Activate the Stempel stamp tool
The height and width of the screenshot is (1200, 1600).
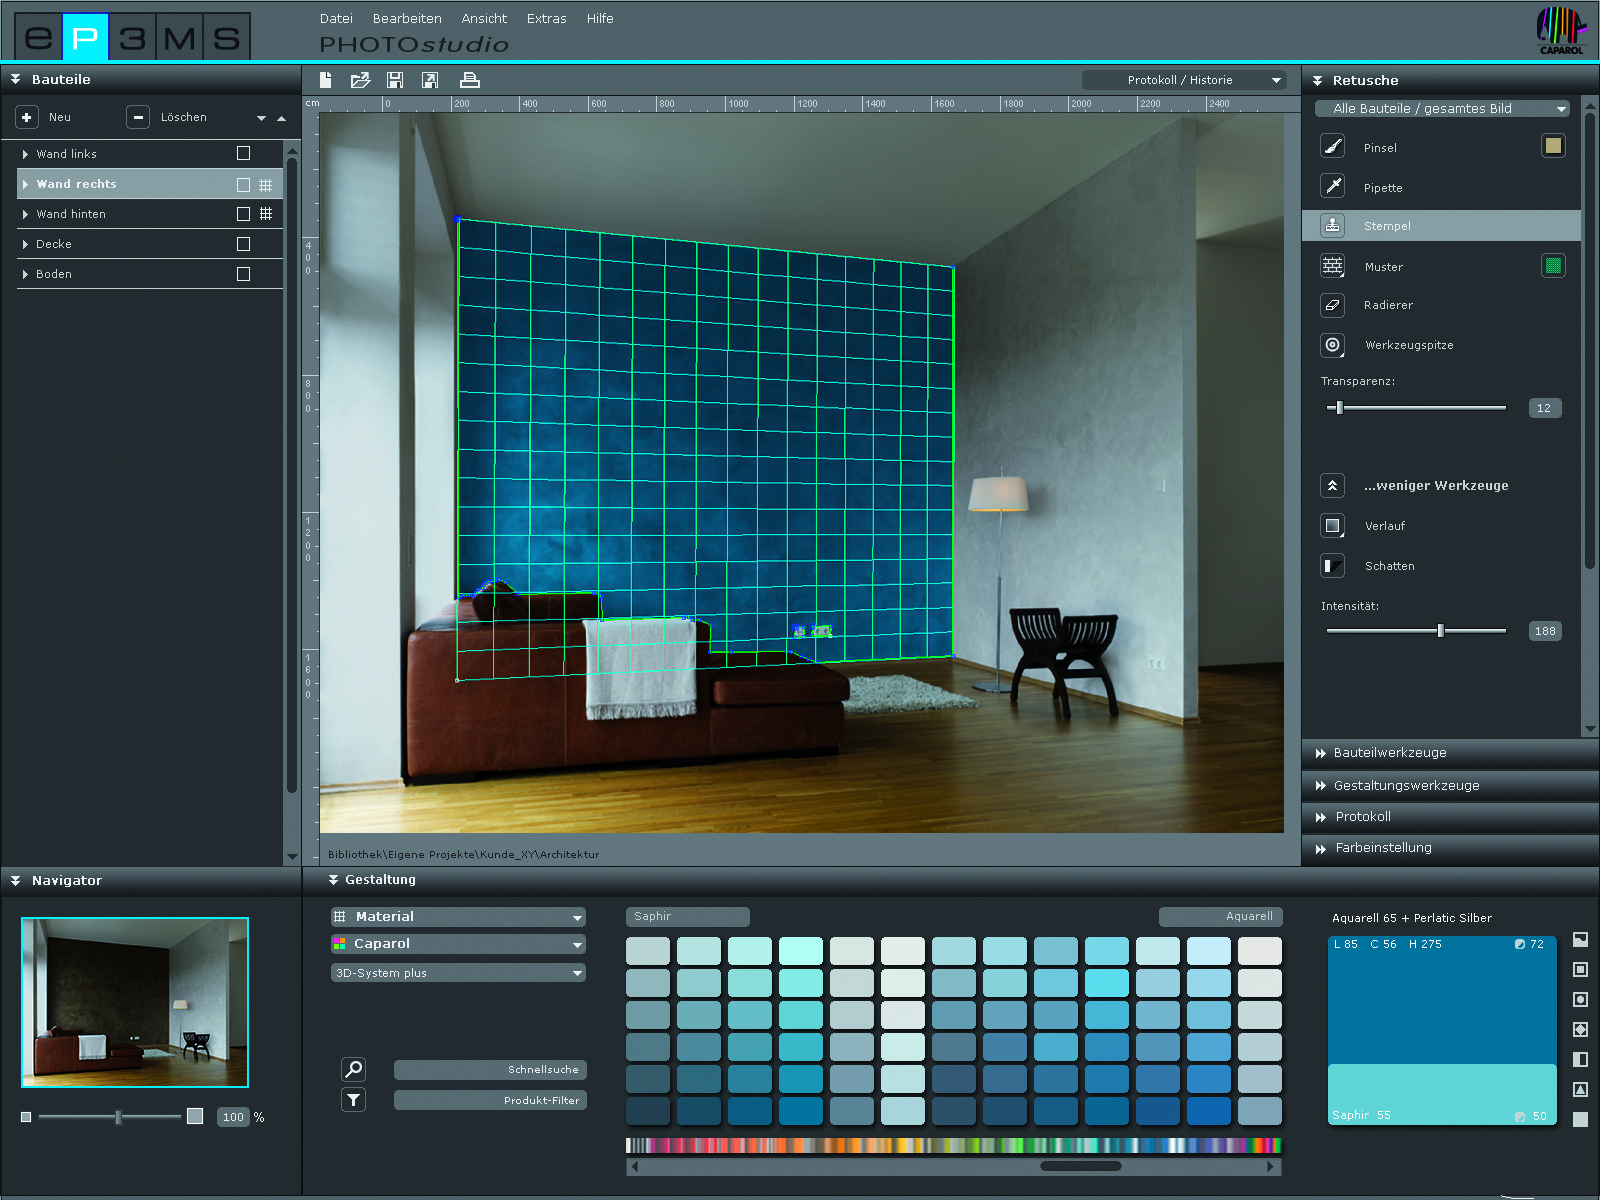[1333, 226]
